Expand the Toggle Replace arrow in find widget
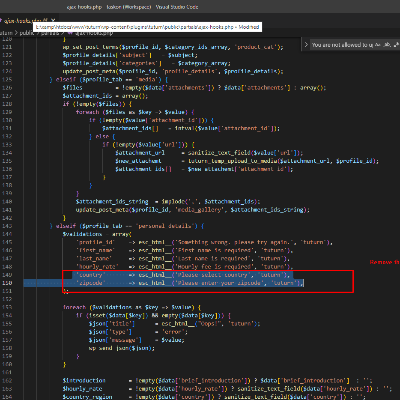 [x=306, y=44]
